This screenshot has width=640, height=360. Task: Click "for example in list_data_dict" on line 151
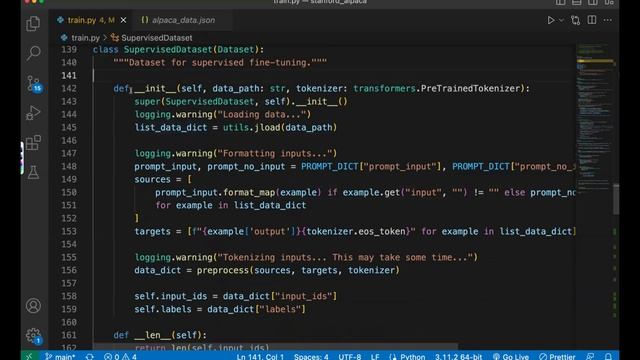(231, 205)
